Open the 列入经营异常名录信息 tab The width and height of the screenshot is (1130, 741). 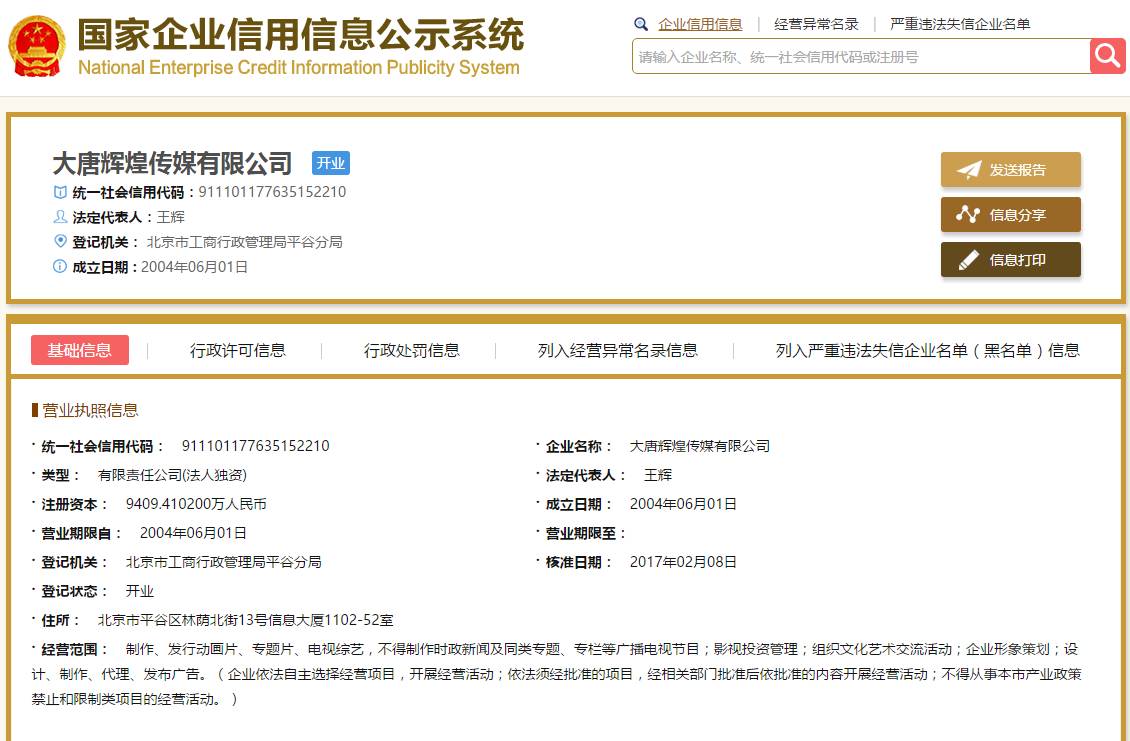(618, 350)
